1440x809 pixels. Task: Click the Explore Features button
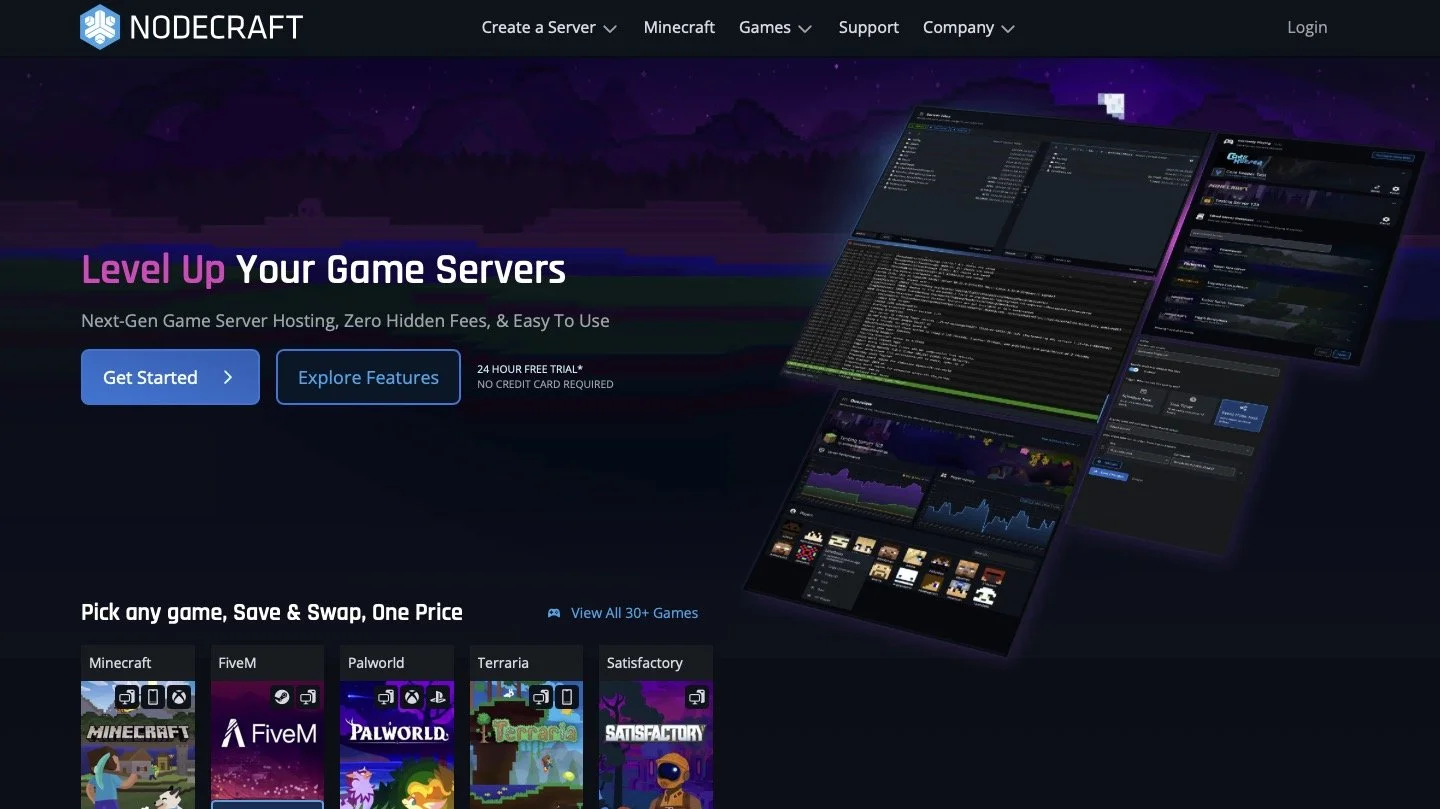click(368, 377)
